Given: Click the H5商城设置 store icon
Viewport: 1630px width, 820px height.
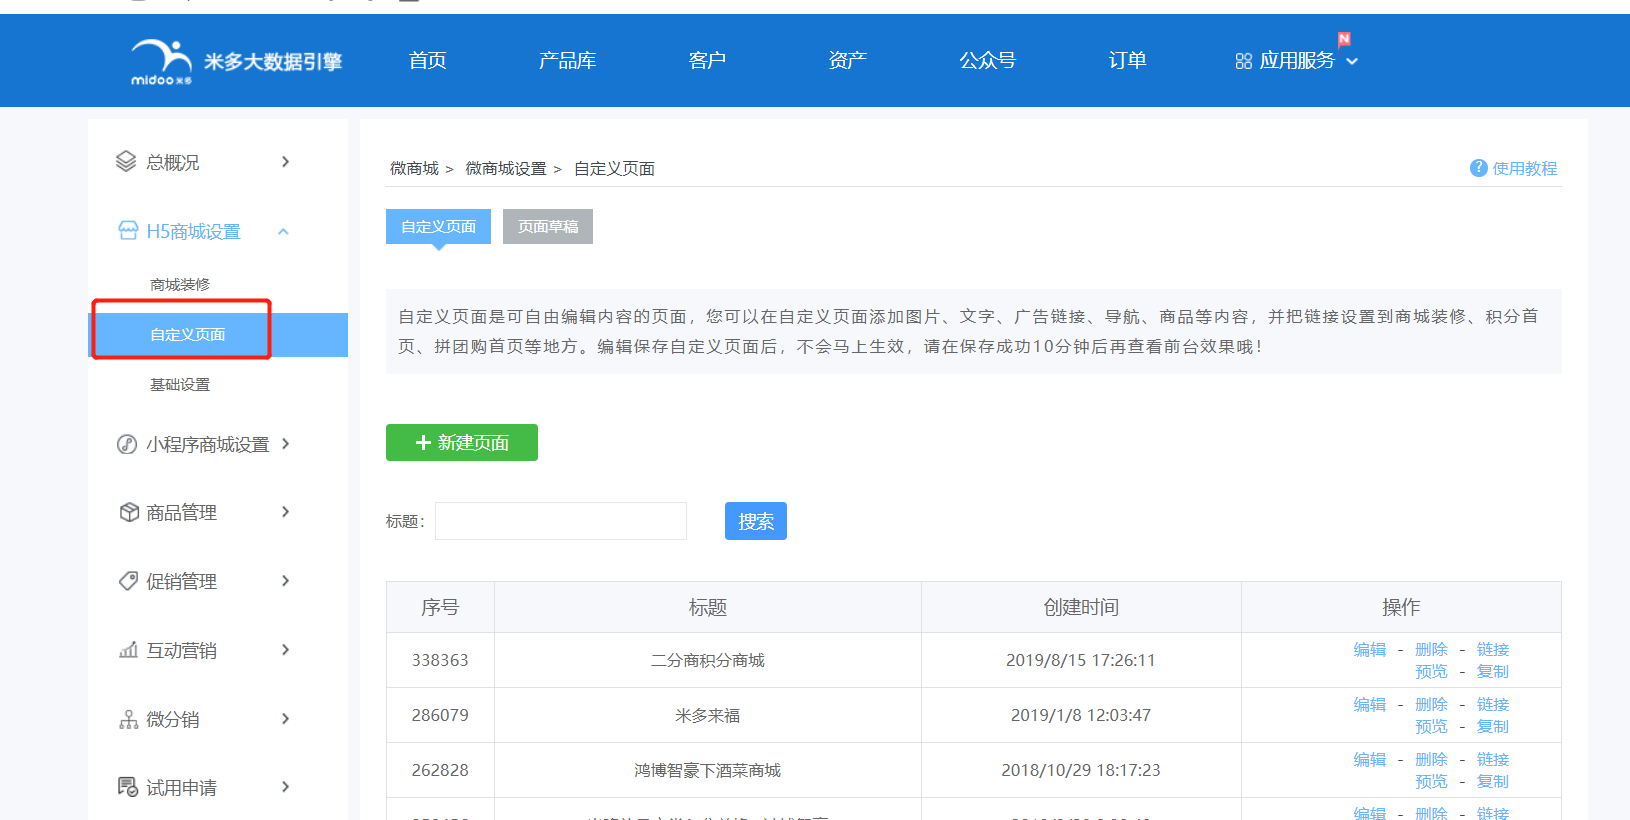Looking at the screenshot, I should pos(128,231).
